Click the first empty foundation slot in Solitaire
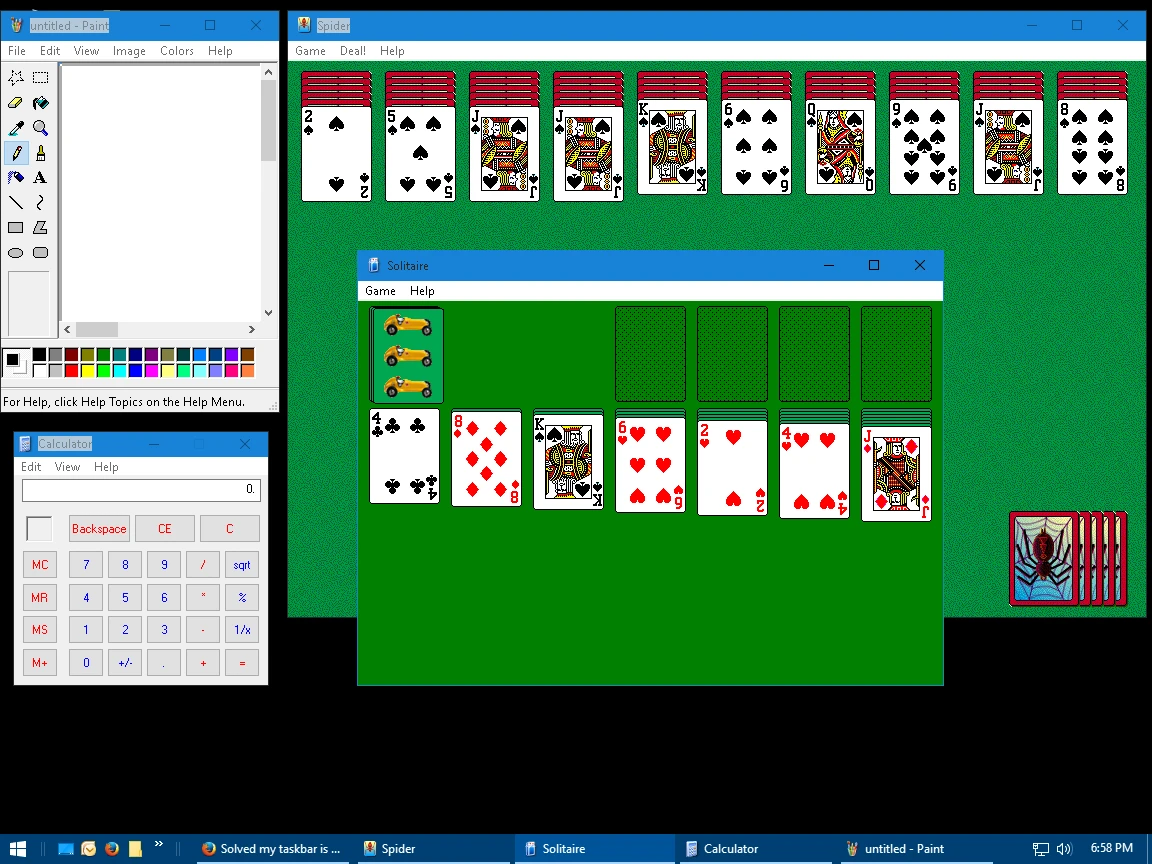Image resolution: width=1152 pixels, height=864 pixels. [x=650, y=354]
